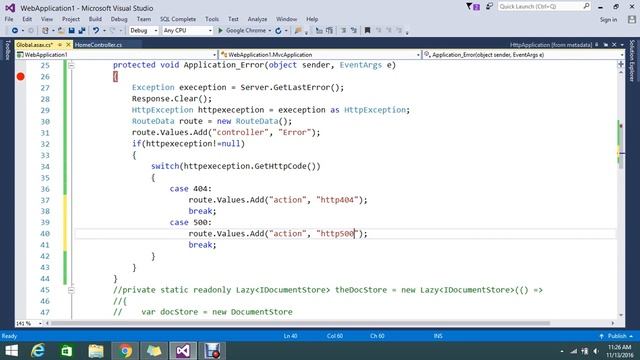Viewport: 640px width, 360px height.
Task: Open the Project menu
Action: click(x=71, y=19)
